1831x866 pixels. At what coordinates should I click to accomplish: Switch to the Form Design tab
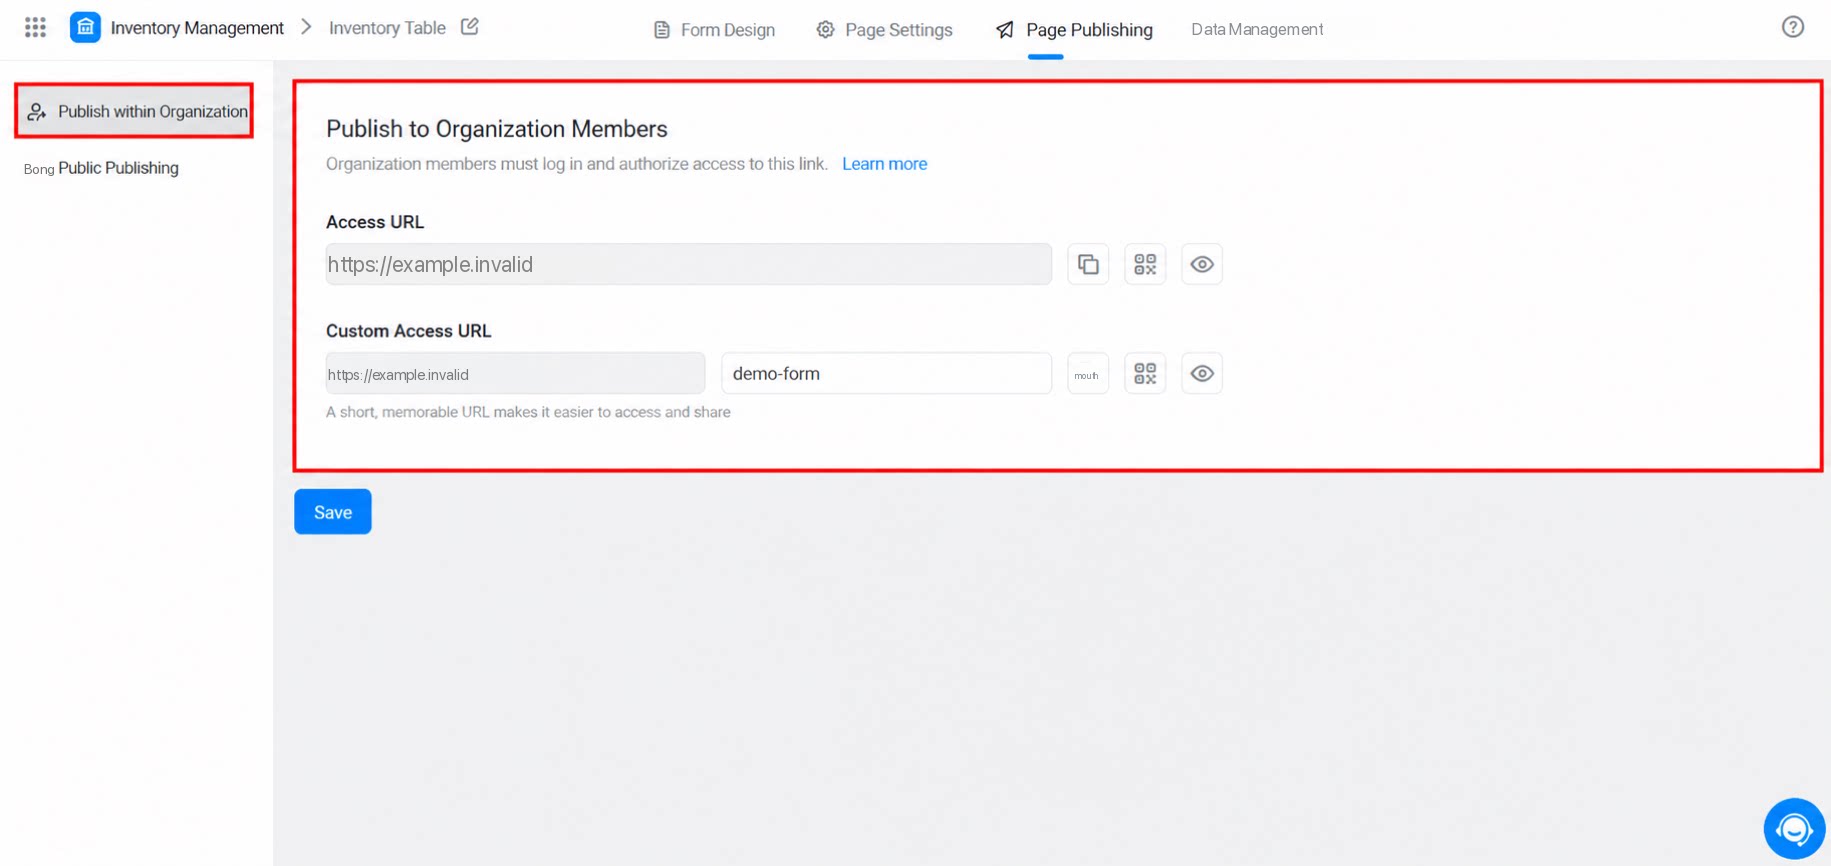[714, 30]
